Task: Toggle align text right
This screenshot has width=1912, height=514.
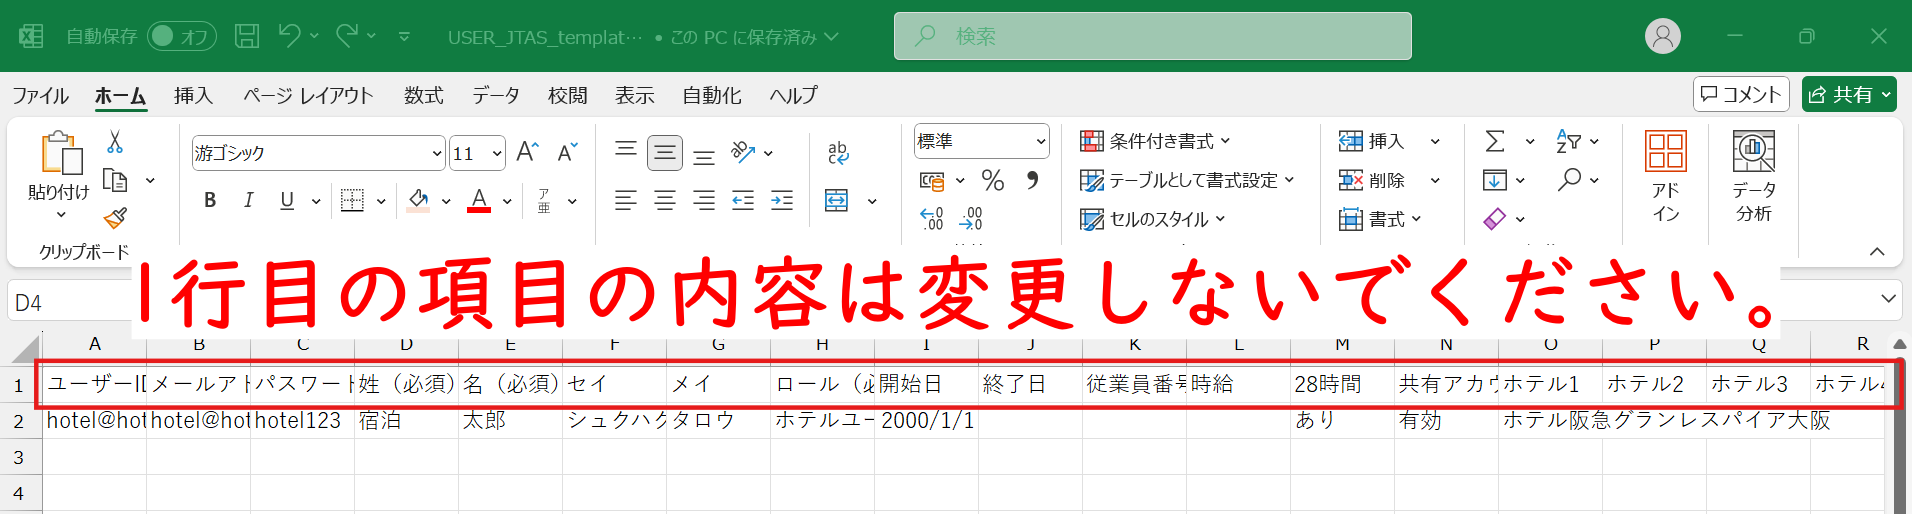Action: click(704, 201)
